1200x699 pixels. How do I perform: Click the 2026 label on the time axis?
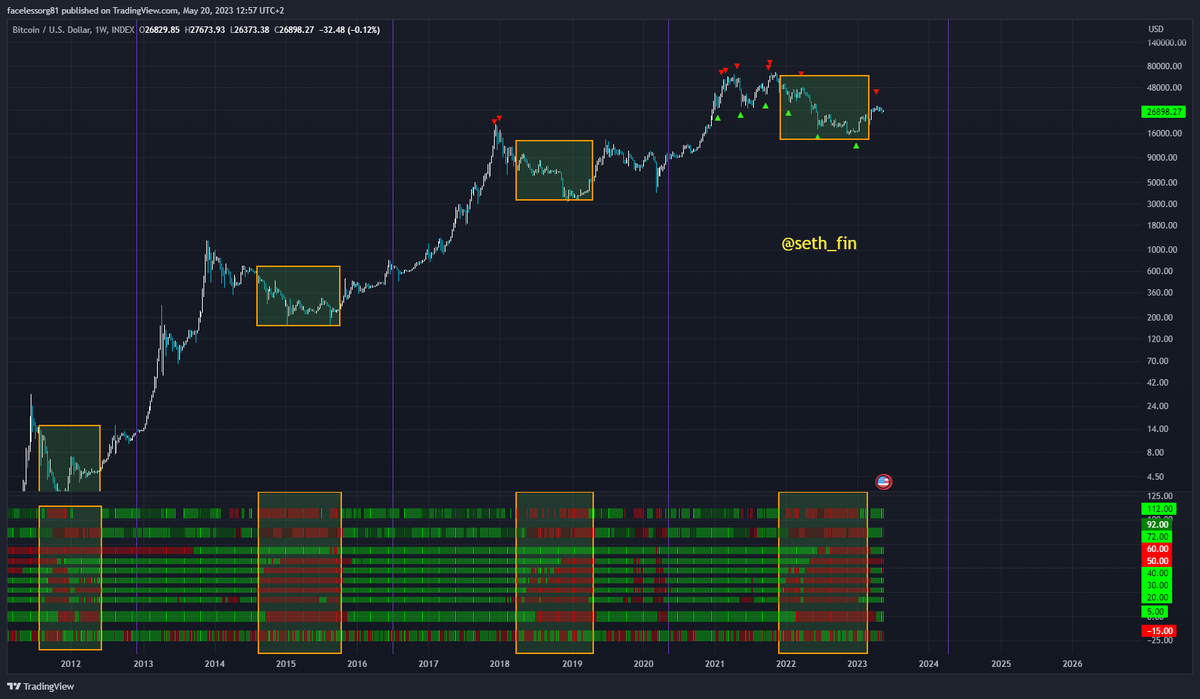point(1072,664)
